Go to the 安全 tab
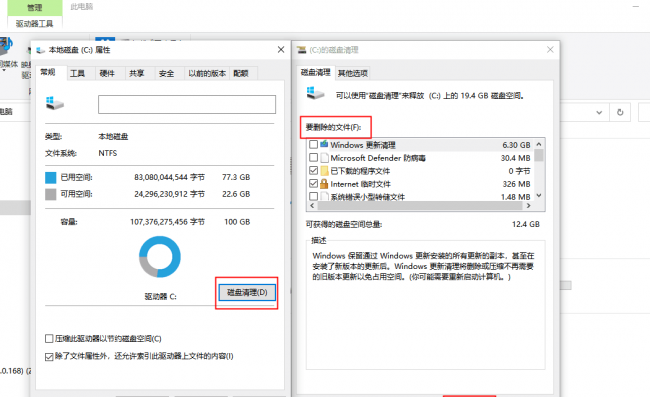 click(166, 73)
